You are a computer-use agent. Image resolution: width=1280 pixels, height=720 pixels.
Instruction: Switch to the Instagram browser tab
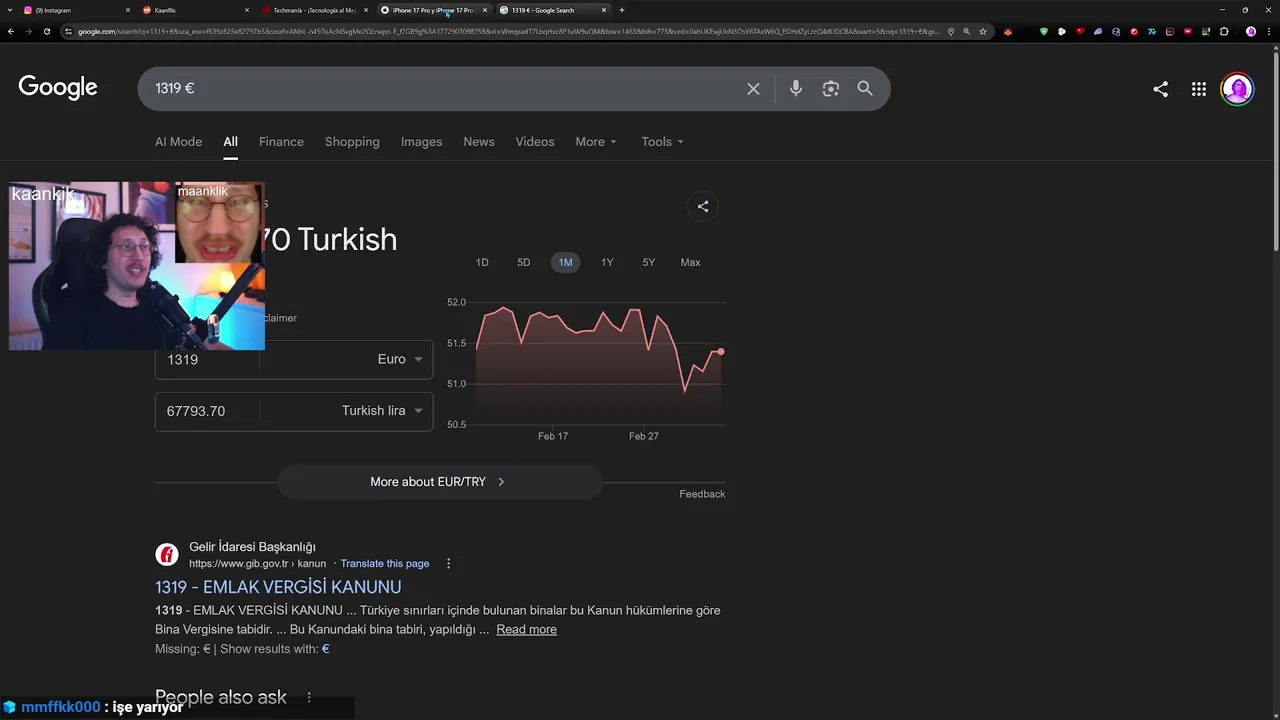point(75,10)
